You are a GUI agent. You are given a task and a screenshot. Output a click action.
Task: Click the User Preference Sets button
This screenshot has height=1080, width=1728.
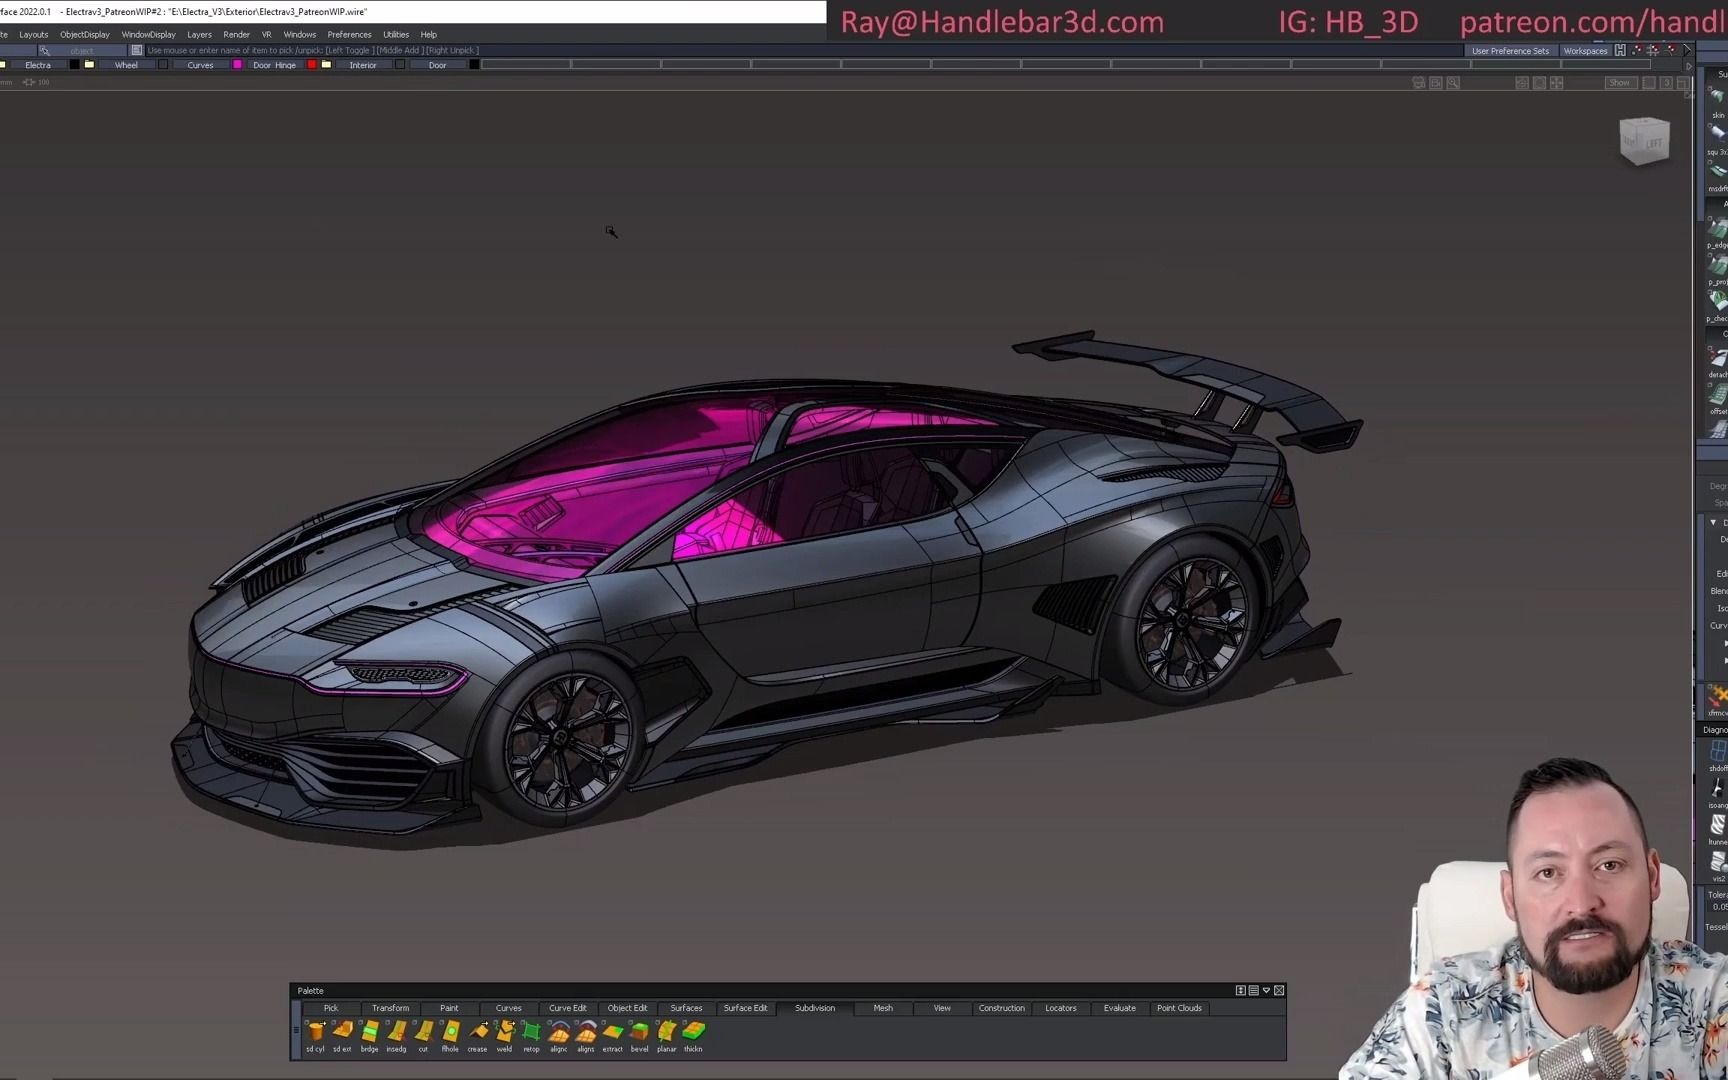coord(1511,50)
